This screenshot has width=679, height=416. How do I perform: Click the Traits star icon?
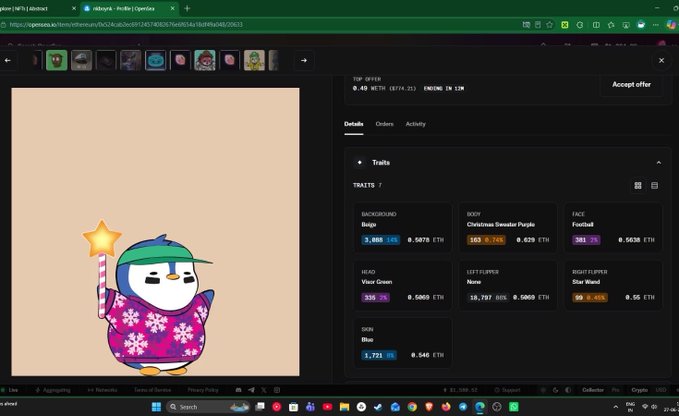click(x=359, y=162)
